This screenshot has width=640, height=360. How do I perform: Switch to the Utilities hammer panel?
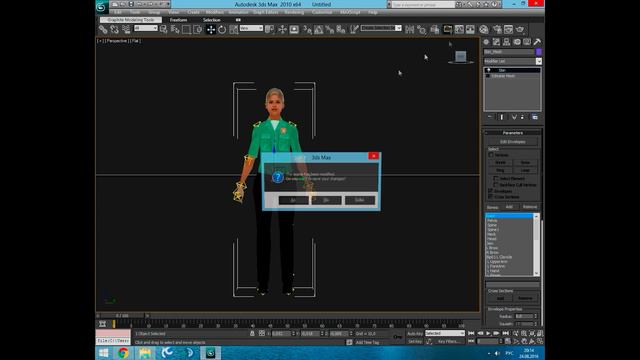coord(537,42)
